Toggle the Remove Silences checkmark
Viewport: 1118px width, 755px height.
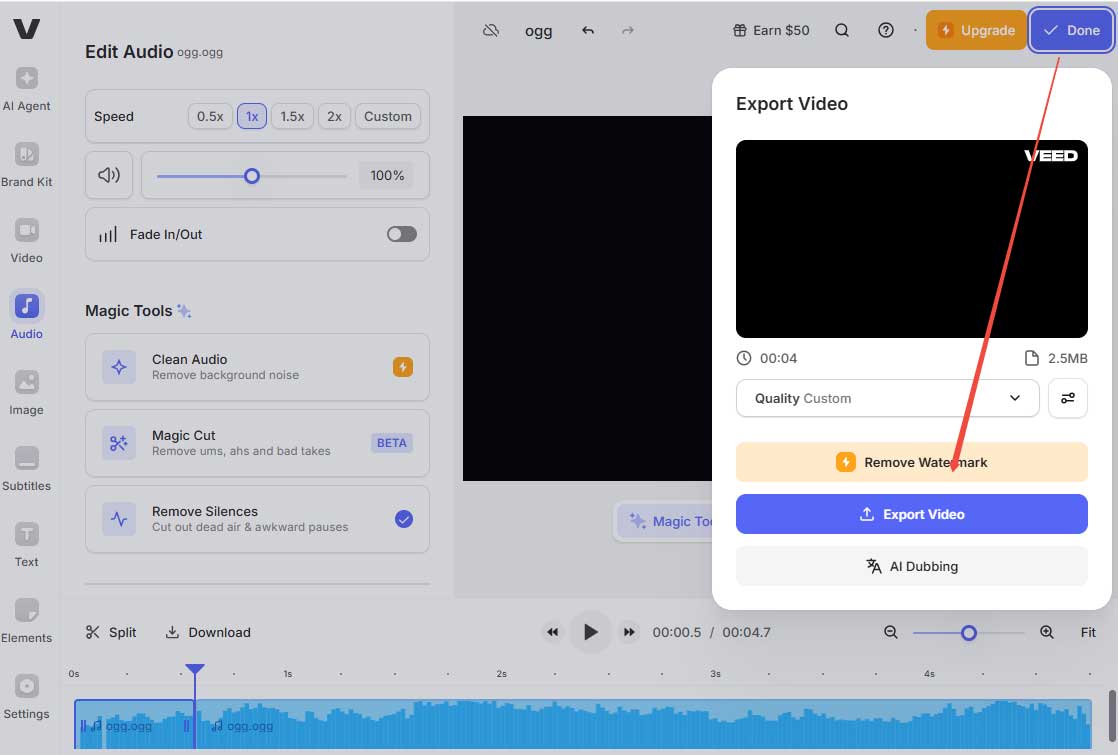click(404, 519)
